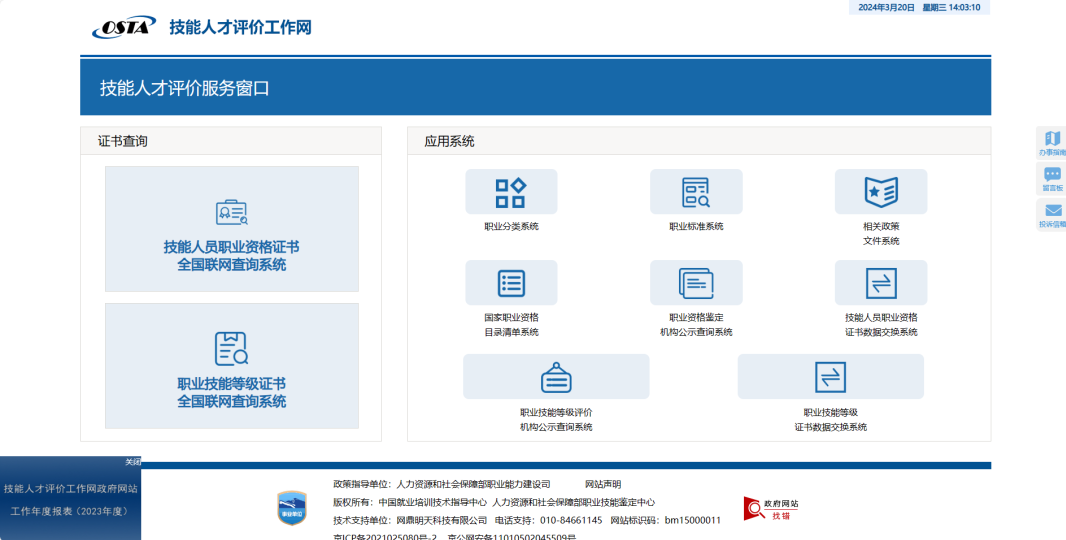Open the 职业标准系统 text label
The image size is (1066, 540).
696,226
